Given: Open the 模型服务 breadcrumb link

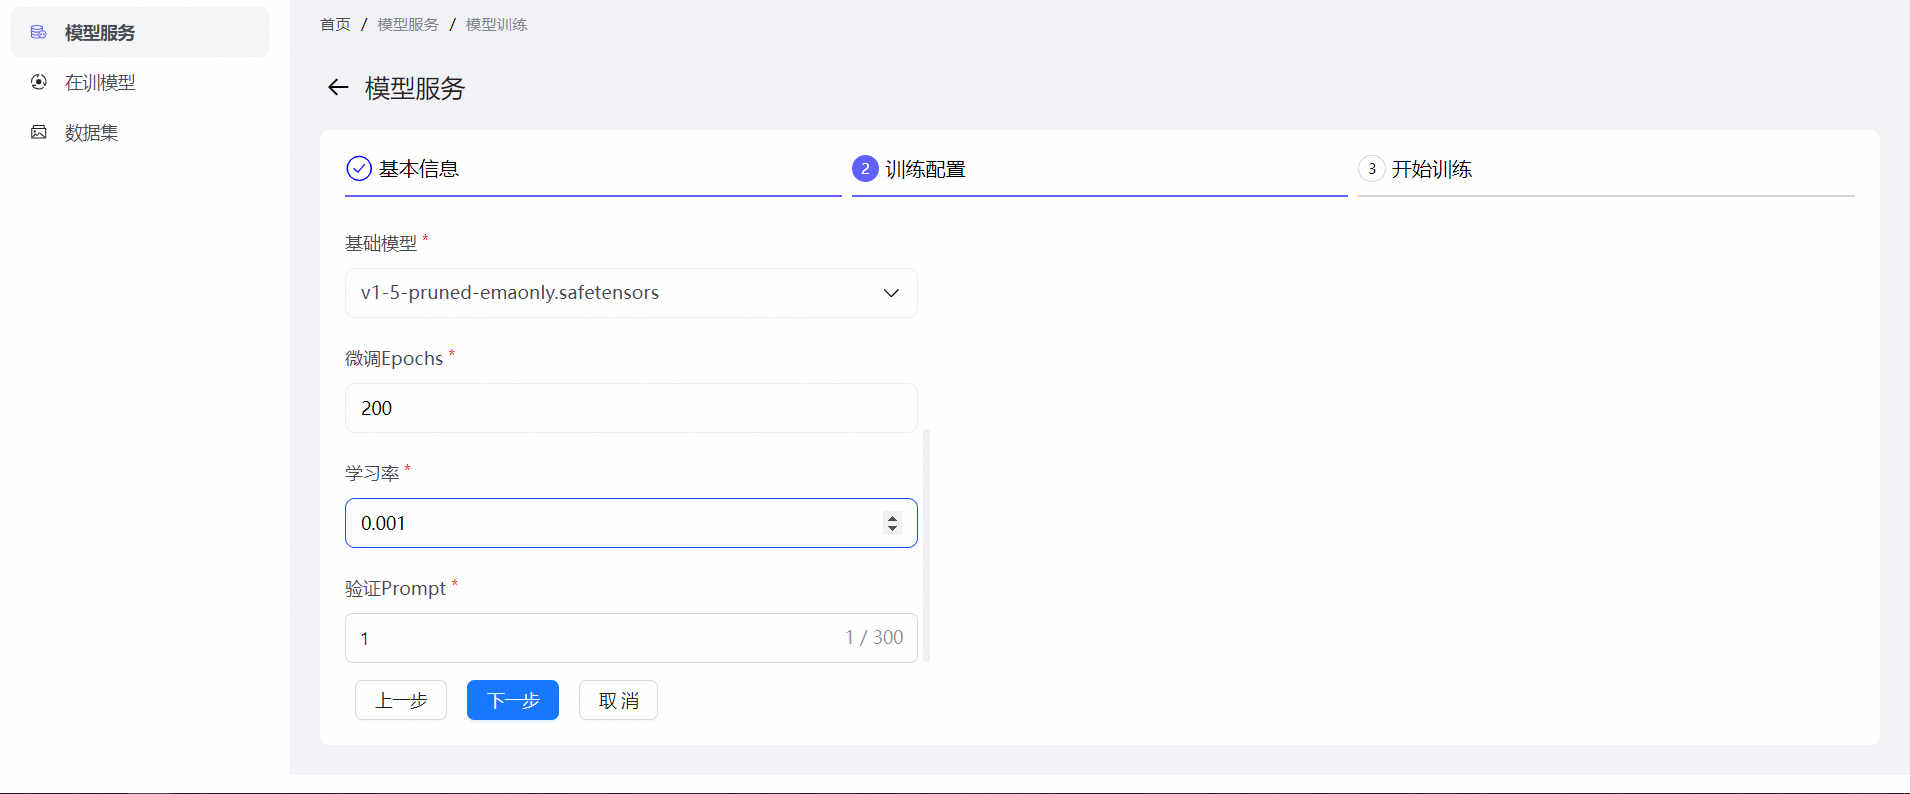Looking at the screenshot, I should [408, 24].
